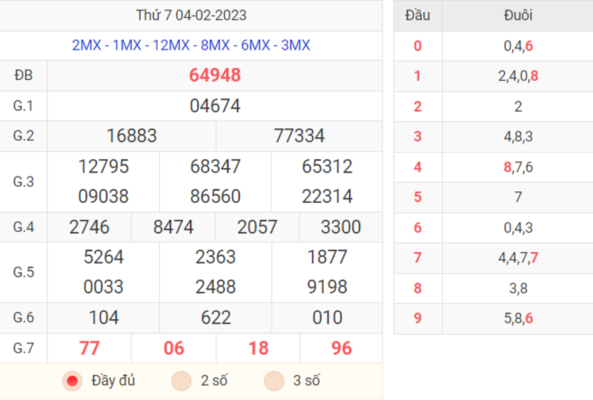Viewport: 593px width, 400px height.
Task: Click the G.4 number 3300
Action: tap(341, 227)
